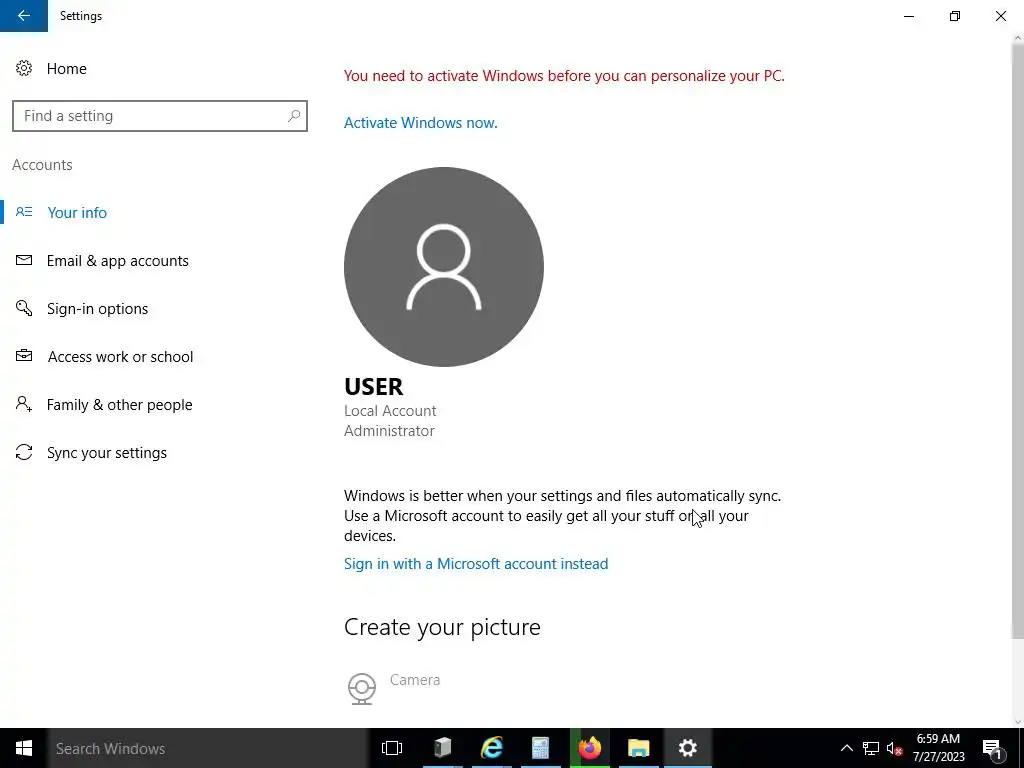Click the sync arrows icon for Sync your settings

pyautogui.click(x=24, y=452)
